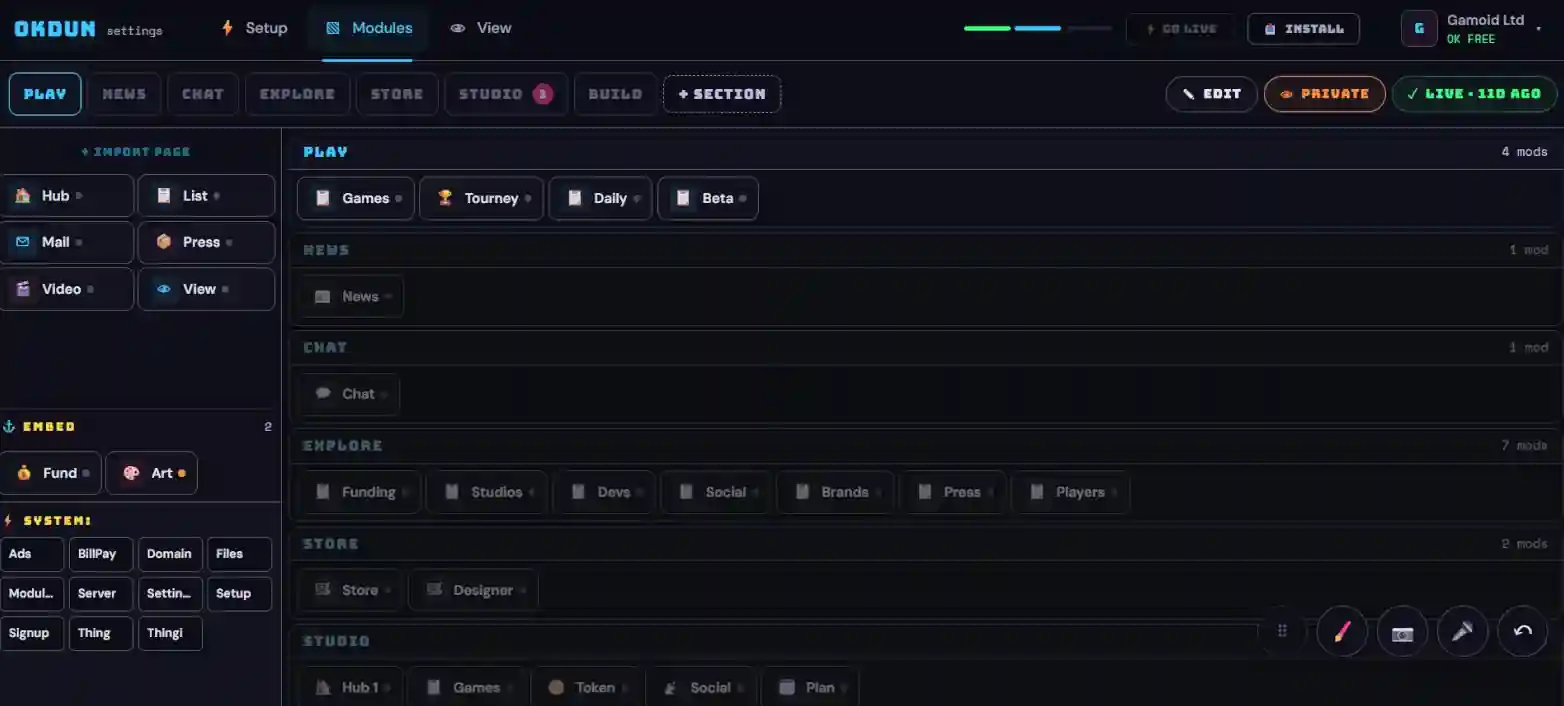Click the Gamoid Ltd avatar icon
The width and height of the screenshot is (1564, 706).
(x=1419, y=28)
